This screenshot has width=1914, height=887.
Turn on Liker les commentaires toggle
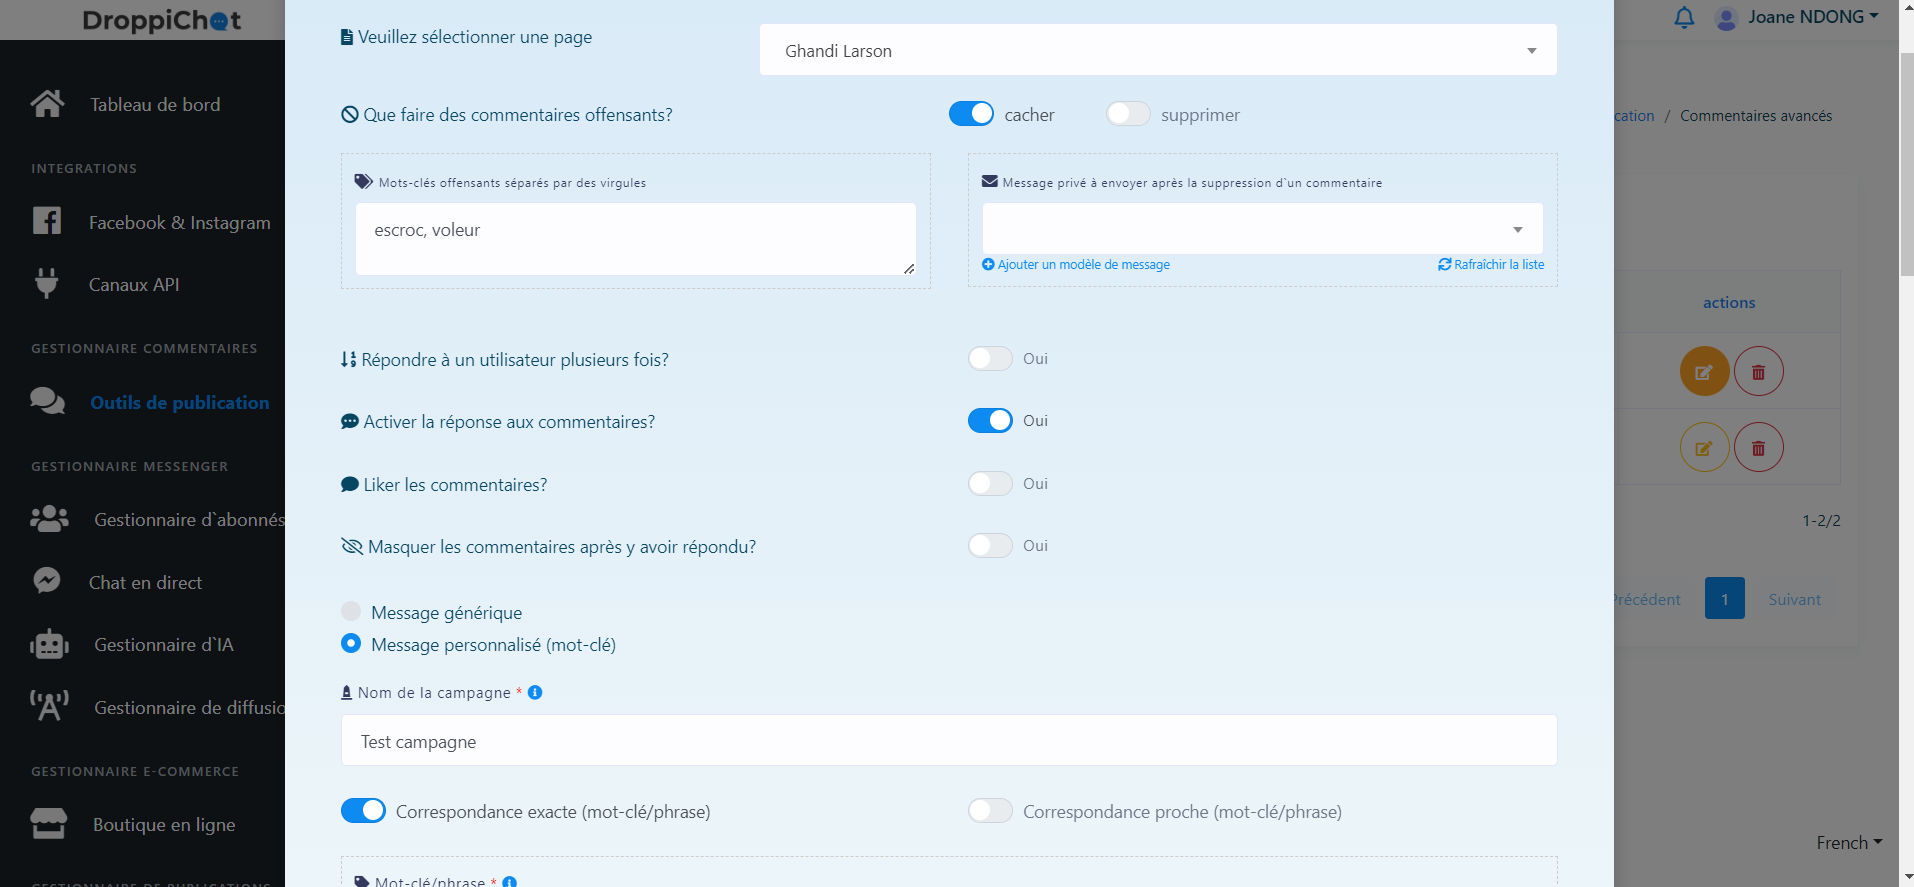(990, 484)
